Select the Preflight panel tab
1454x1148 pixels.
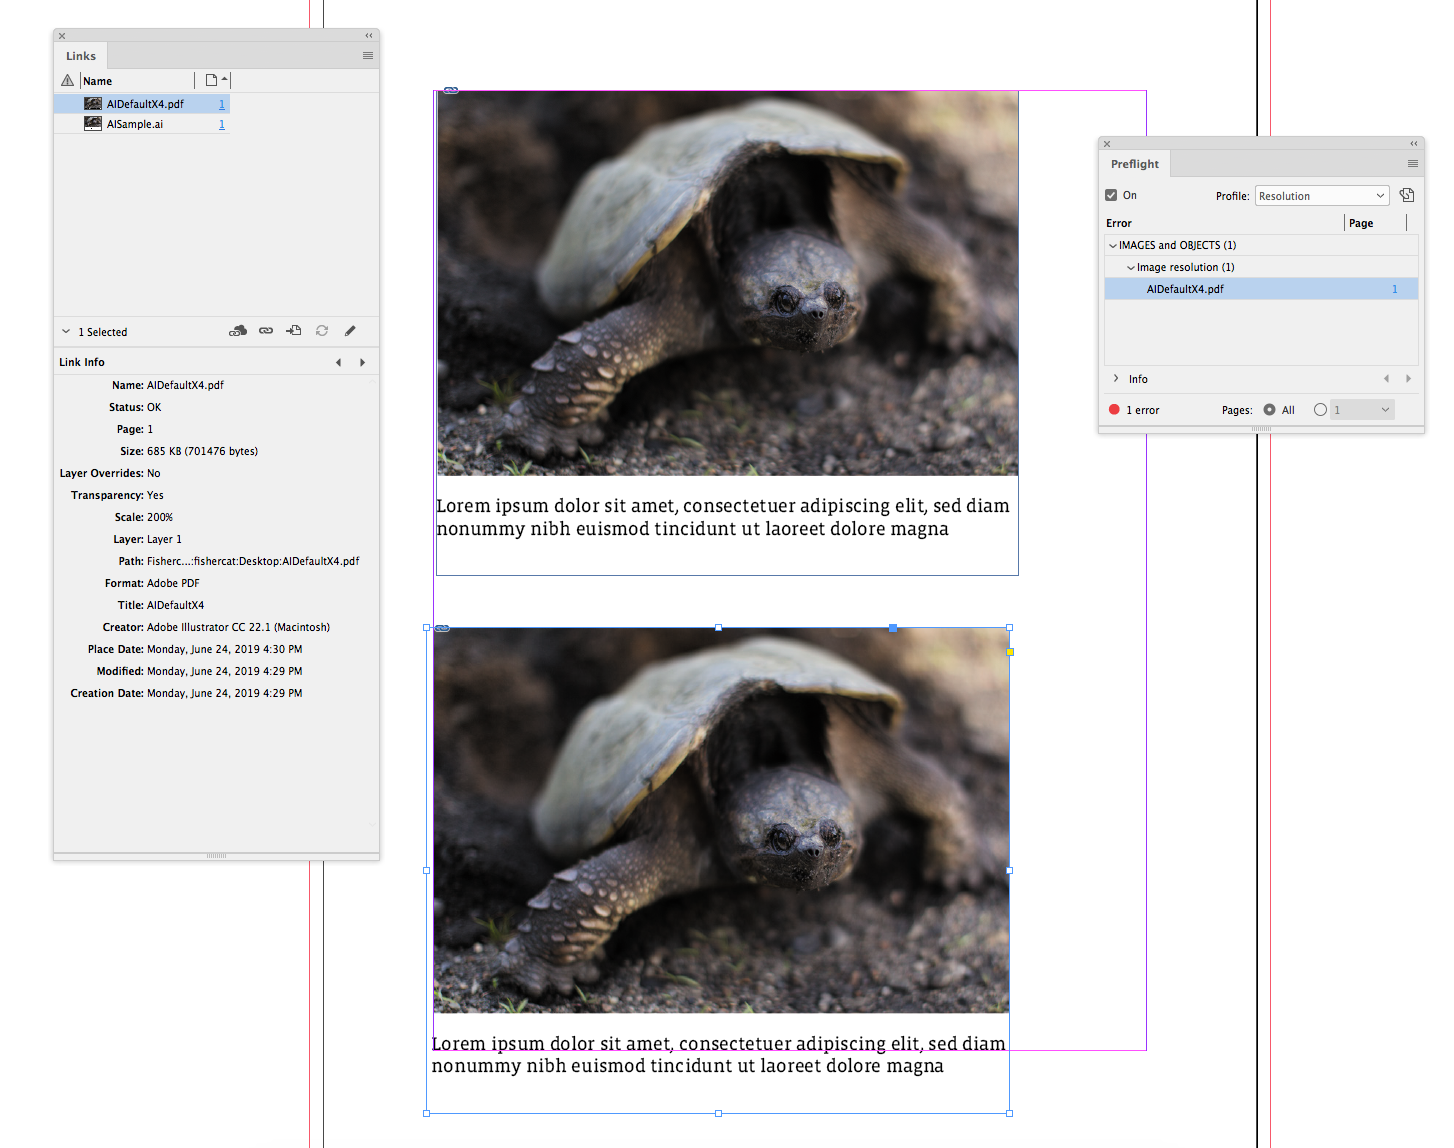1135,164
